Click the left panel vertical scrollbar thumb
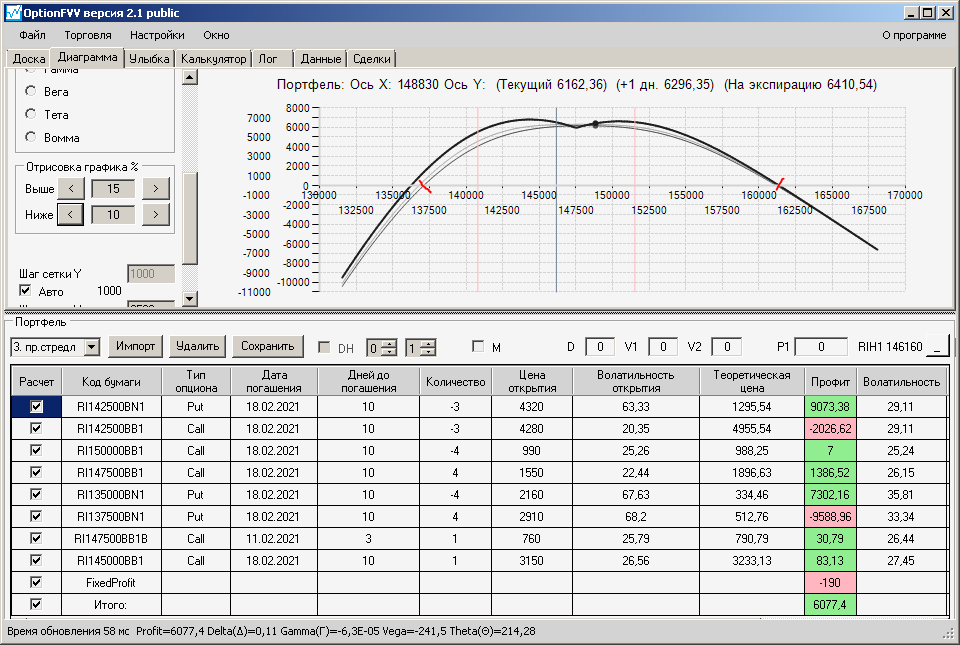The height and width of the screenshot is (645, 960). (x=189, y=217)
